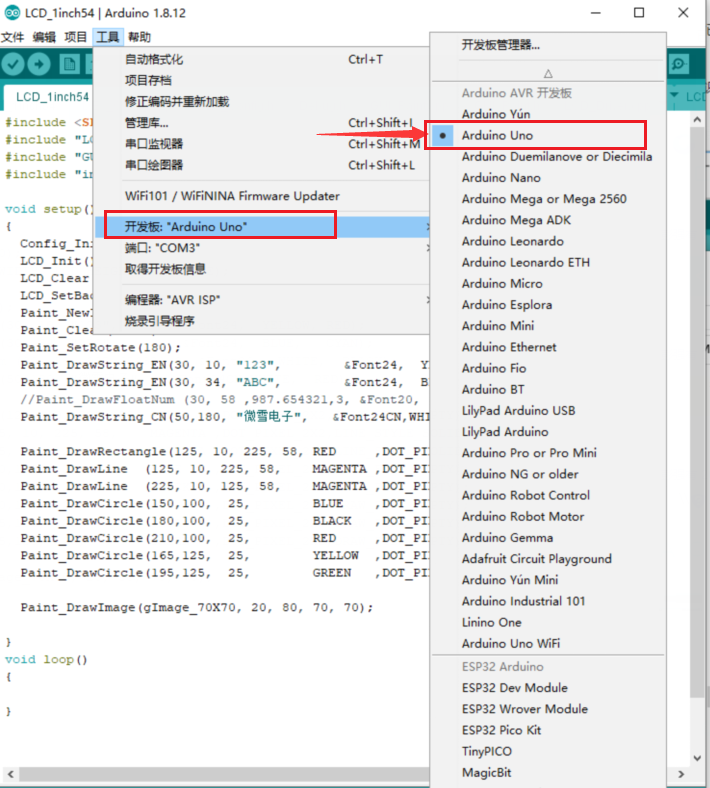
Task: Expand the 开发板: "Arduino Uno" submenu
Action: (x=263, y=227)
